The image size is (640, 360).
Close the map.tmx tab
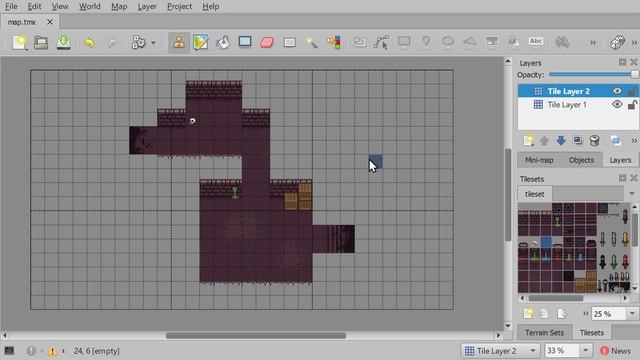click(50, 22)
